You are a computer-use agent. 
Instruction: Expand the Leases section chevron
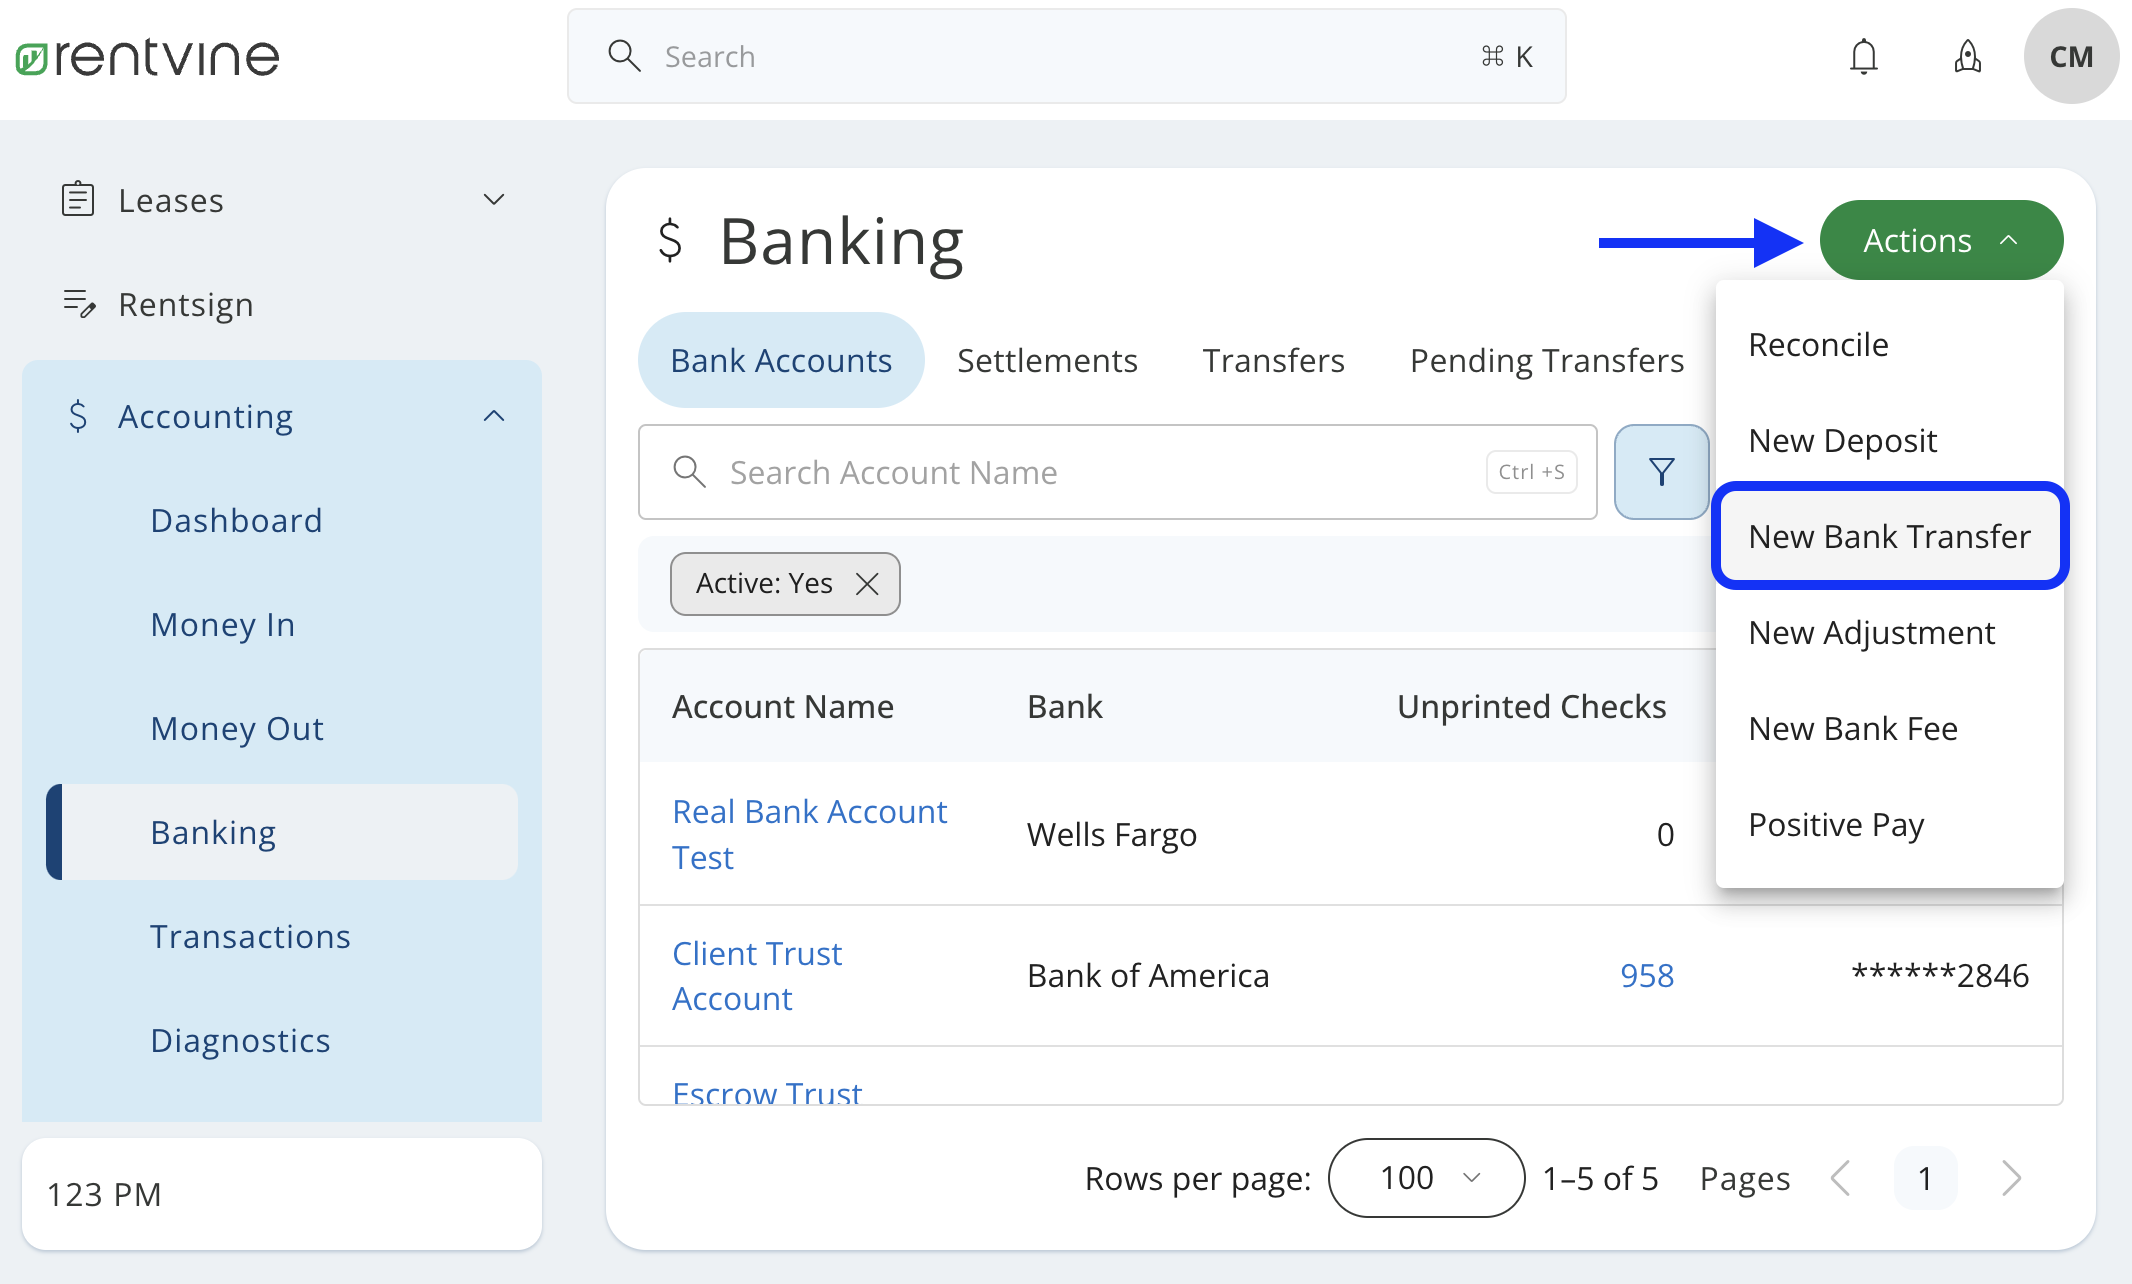click(x=494, y=199)
